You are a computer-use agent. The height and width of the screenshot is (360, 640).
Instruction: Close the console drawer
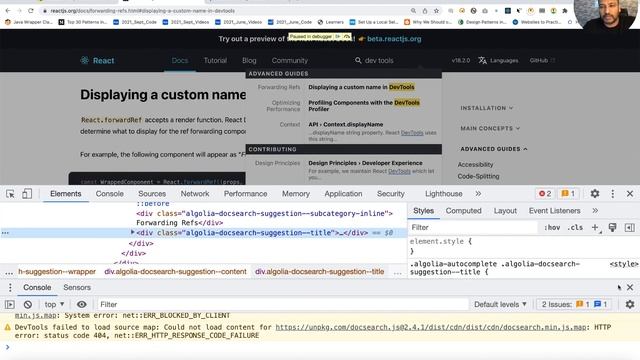coord(630,287)
